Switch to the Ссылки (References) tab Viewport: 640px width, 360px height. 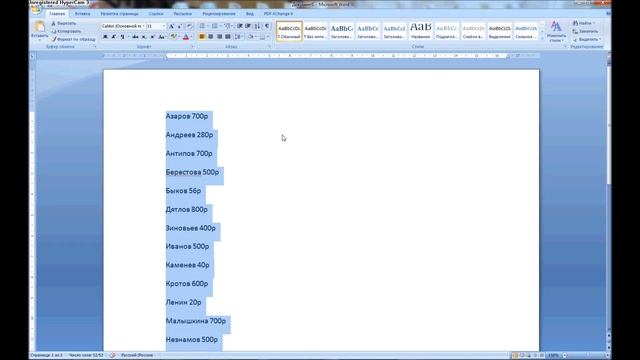coord(156,13)
